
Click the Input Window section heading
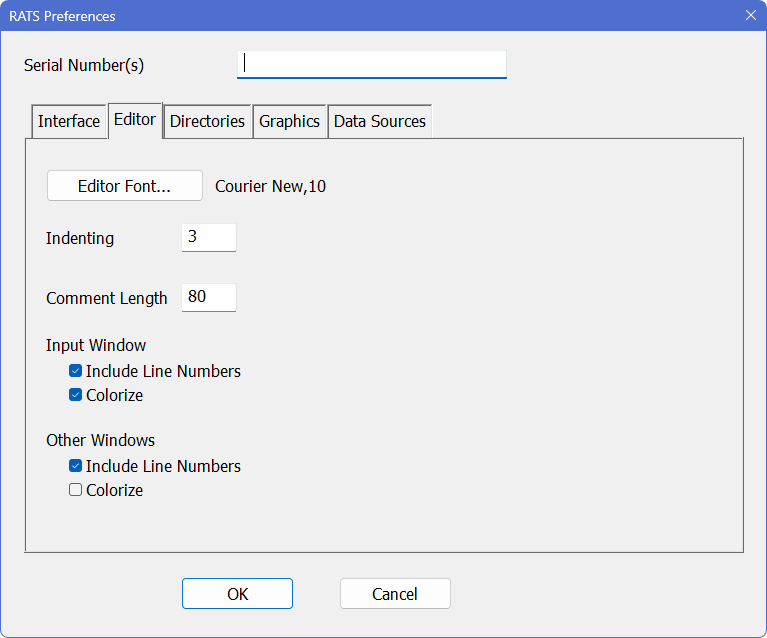[96, 345]
